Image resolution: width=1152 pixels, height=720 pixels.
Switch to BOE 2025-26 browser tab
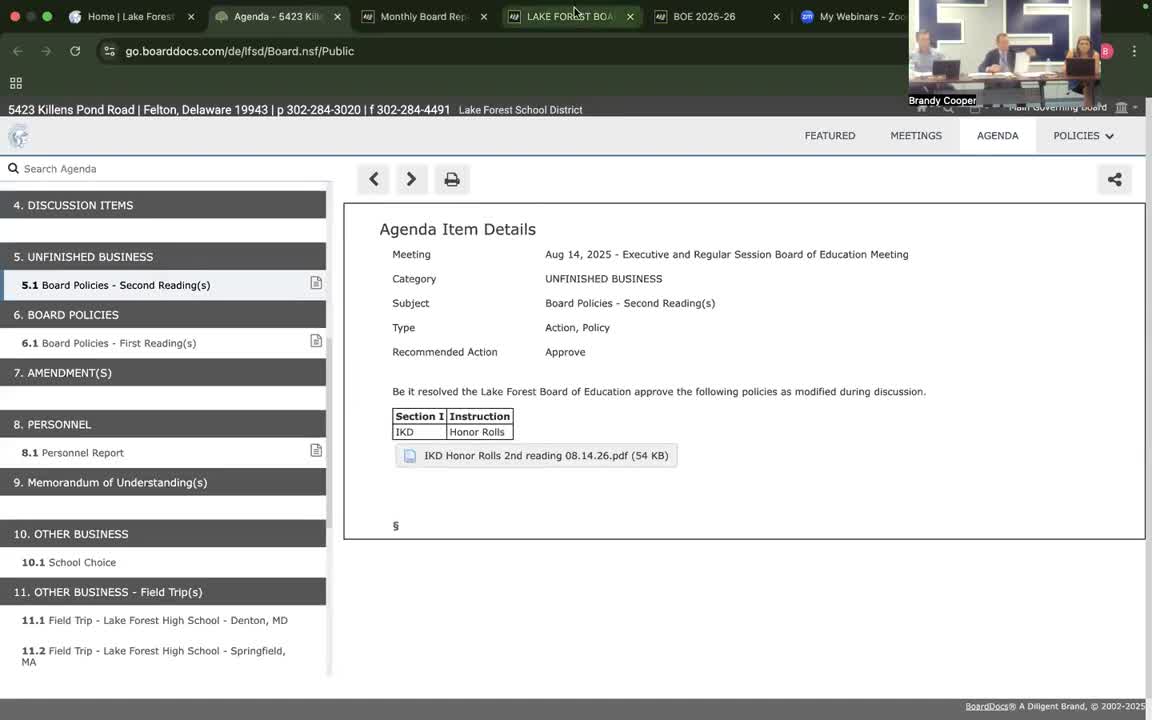coord(704,17)
